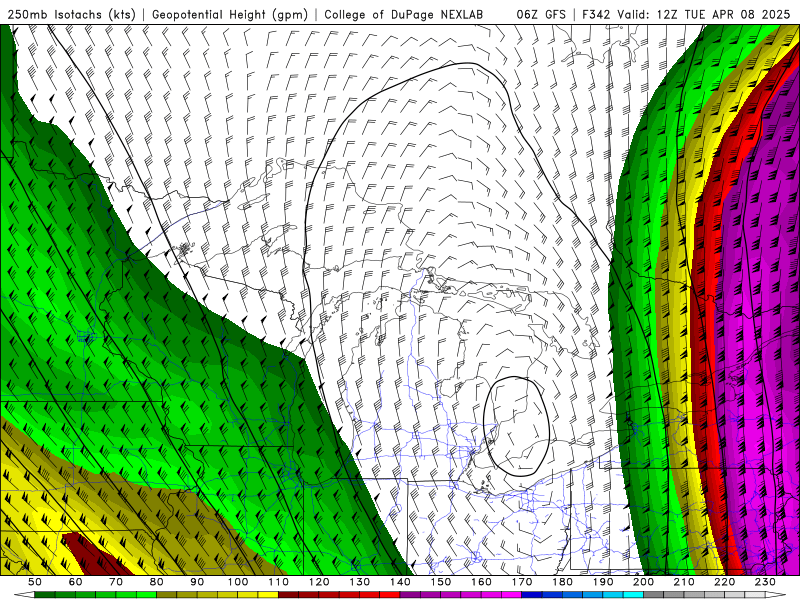Click the '100' color scale label
This screenshot has width=800, height=600.
tap(238, 582)
